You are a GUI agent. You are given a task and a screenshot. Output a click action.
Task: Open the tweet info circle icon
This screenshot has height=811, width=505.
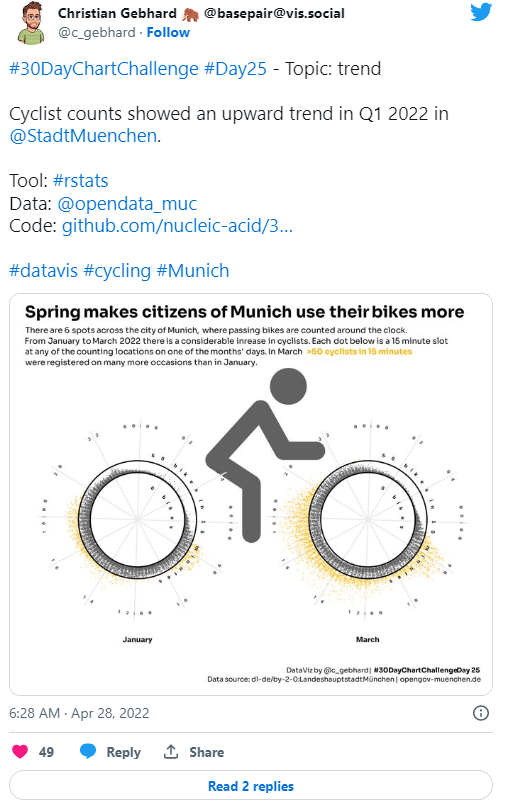pos(481,713)
